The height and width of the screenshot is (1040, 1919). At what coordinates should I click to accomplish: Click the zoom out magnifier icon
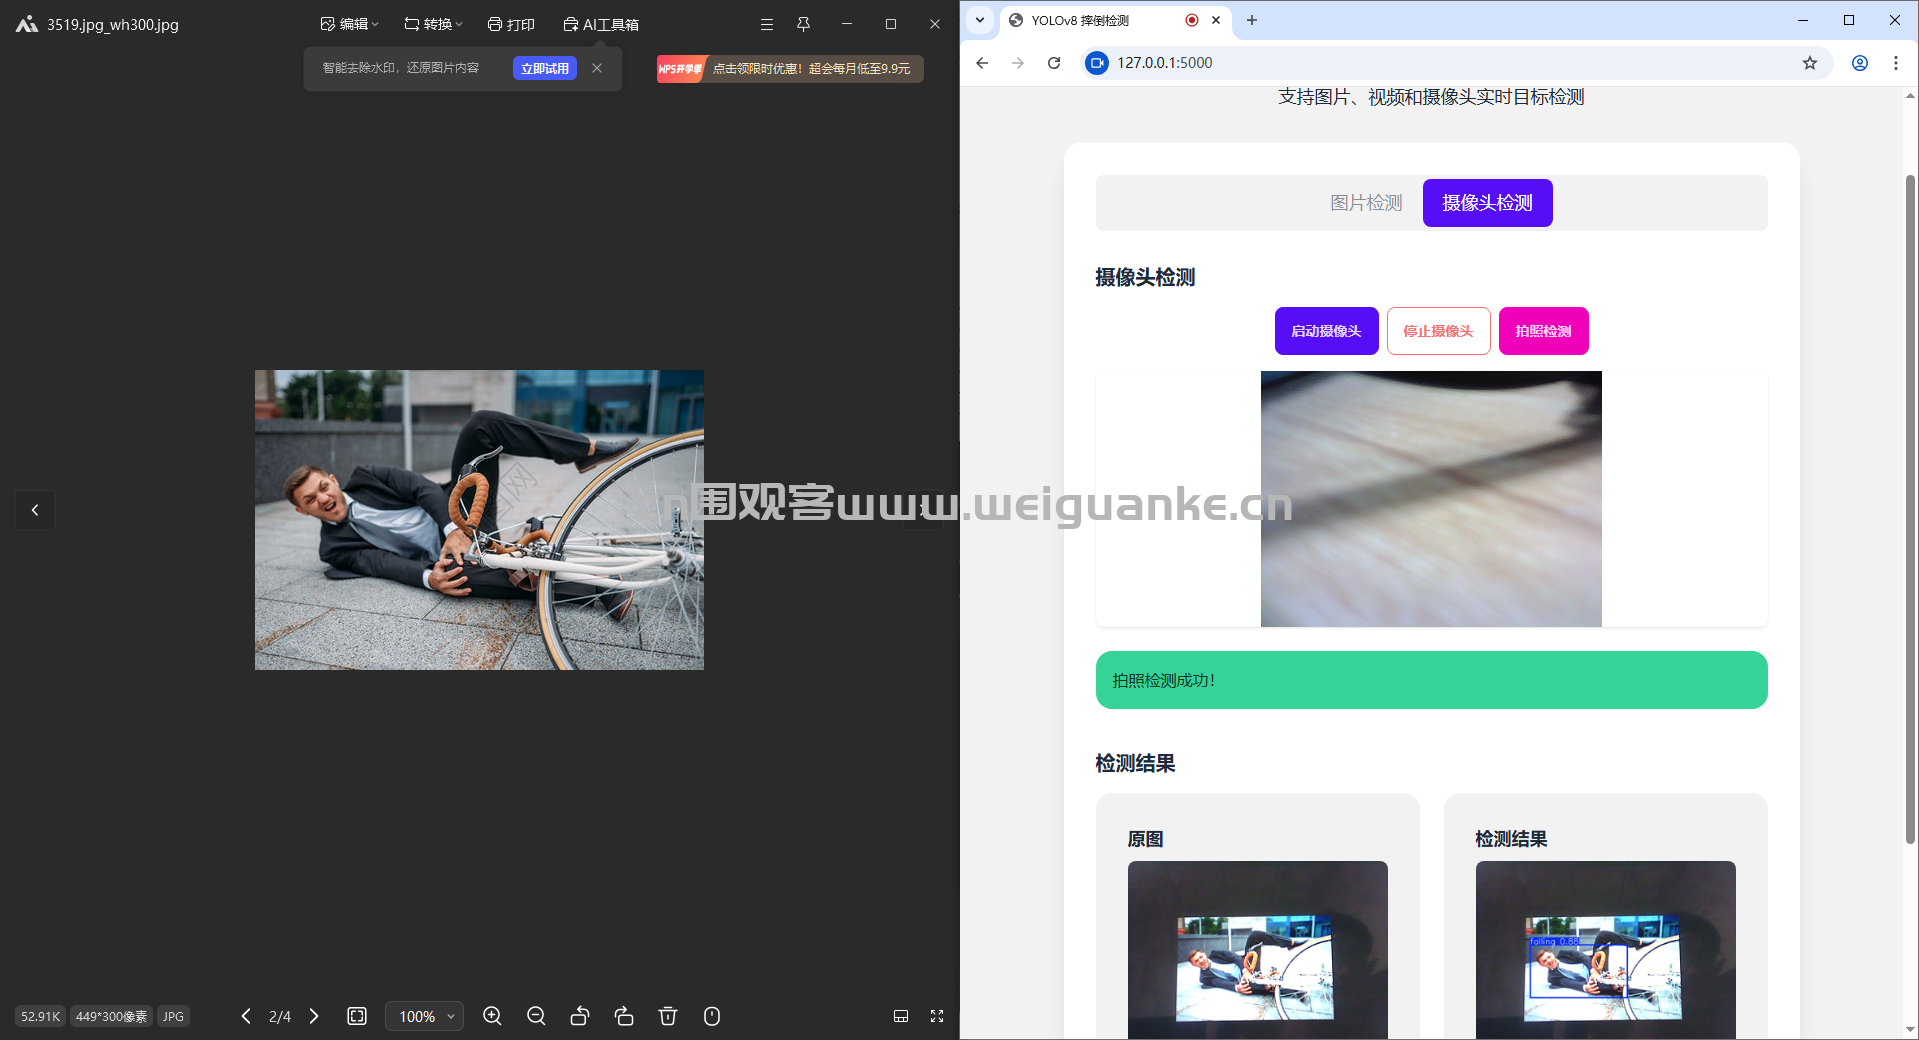(x=536, y=1016)
